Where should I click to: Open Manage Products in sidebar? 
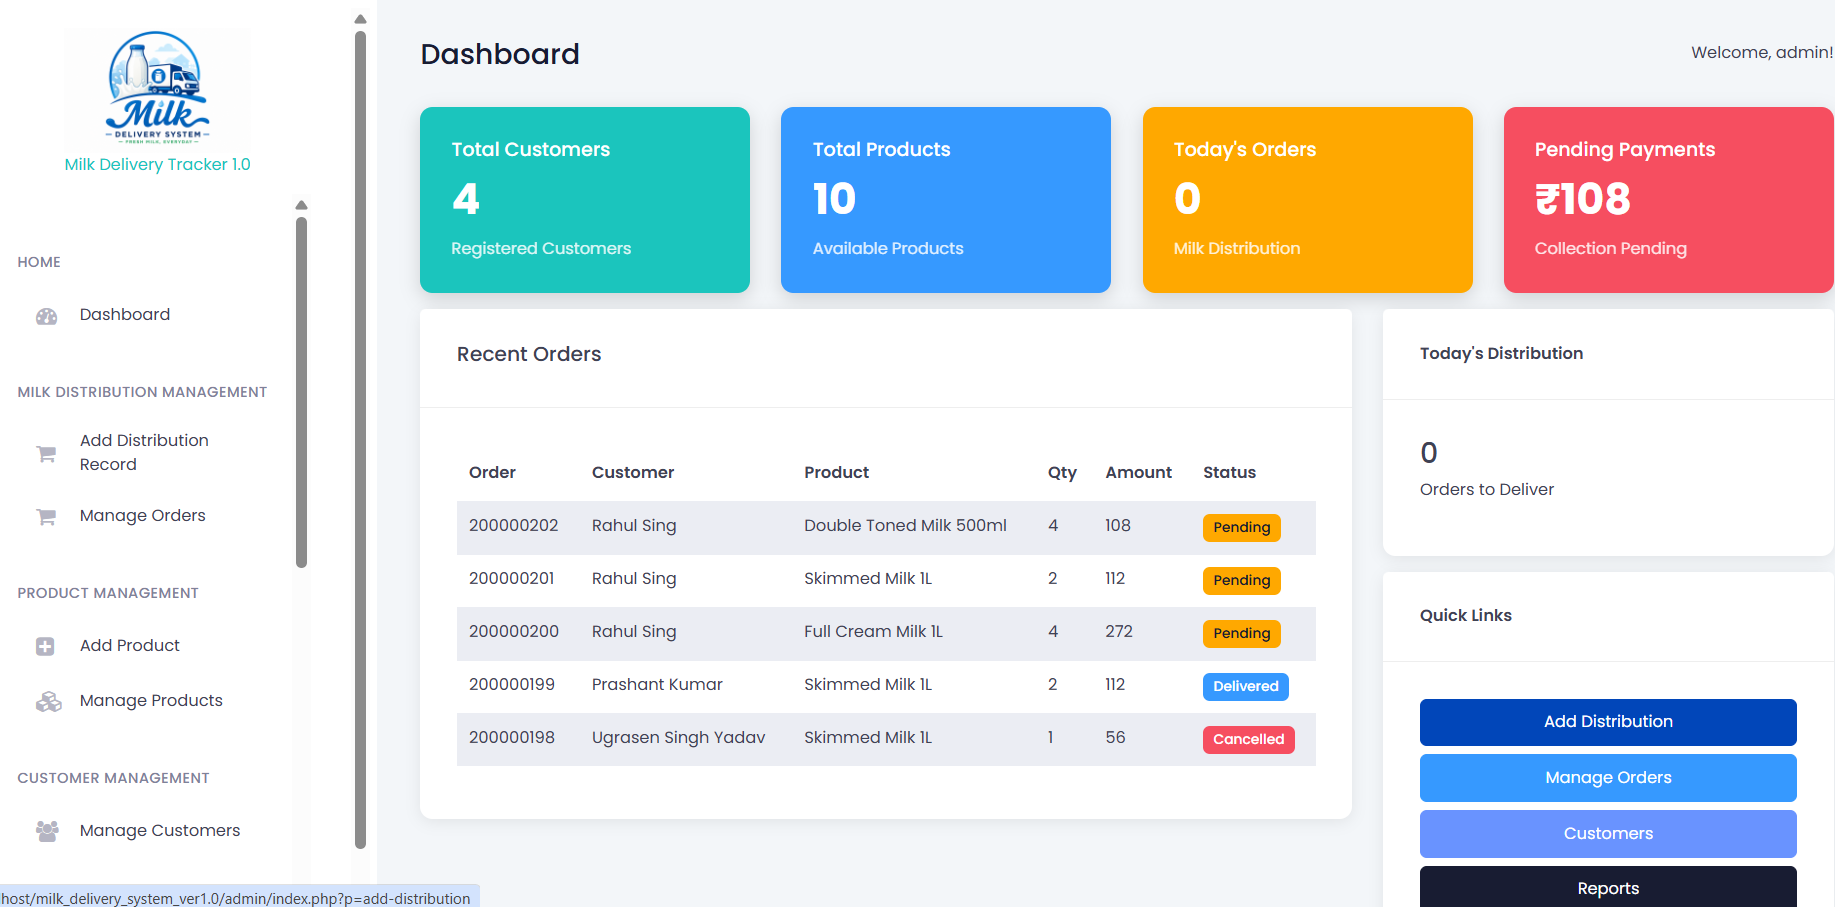pos(151,700)
